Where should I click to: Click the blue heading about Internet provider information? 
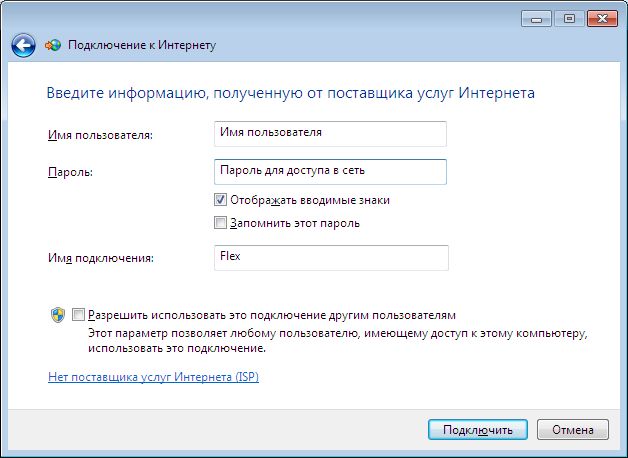click(x=291, y=93)
